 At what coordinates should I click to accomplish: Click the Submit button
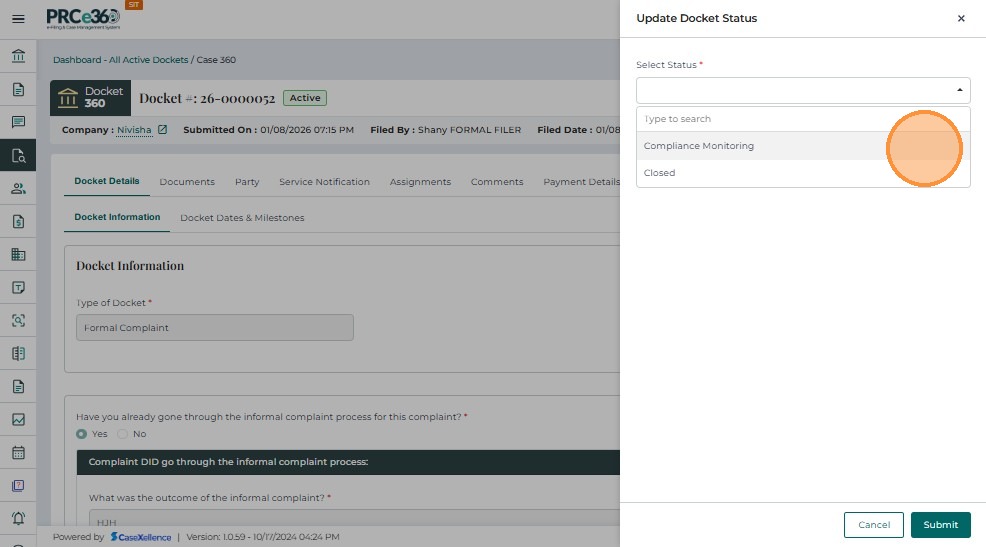tap(940, 525)
